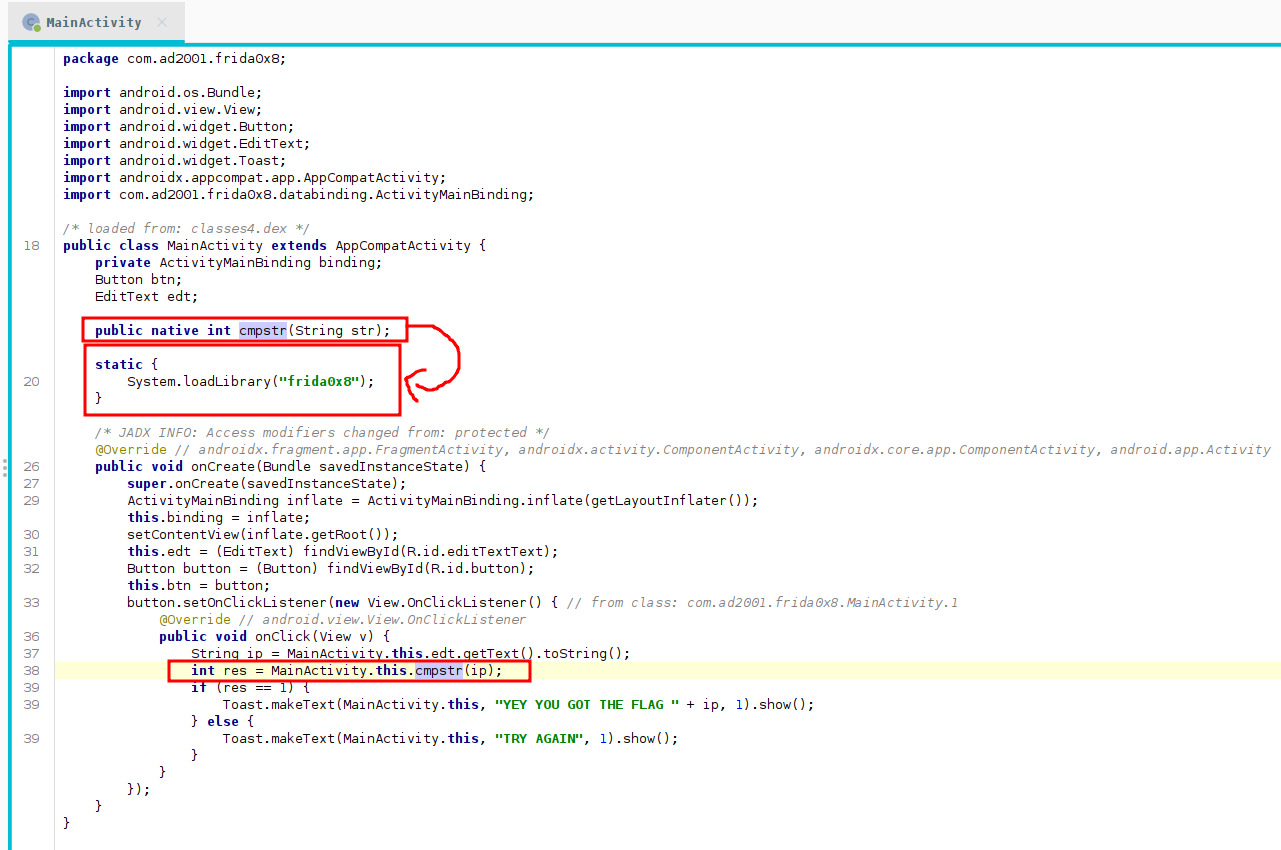Close the MainActivity tab
Screen dimensions: 1281x850
tap(162, 22)
